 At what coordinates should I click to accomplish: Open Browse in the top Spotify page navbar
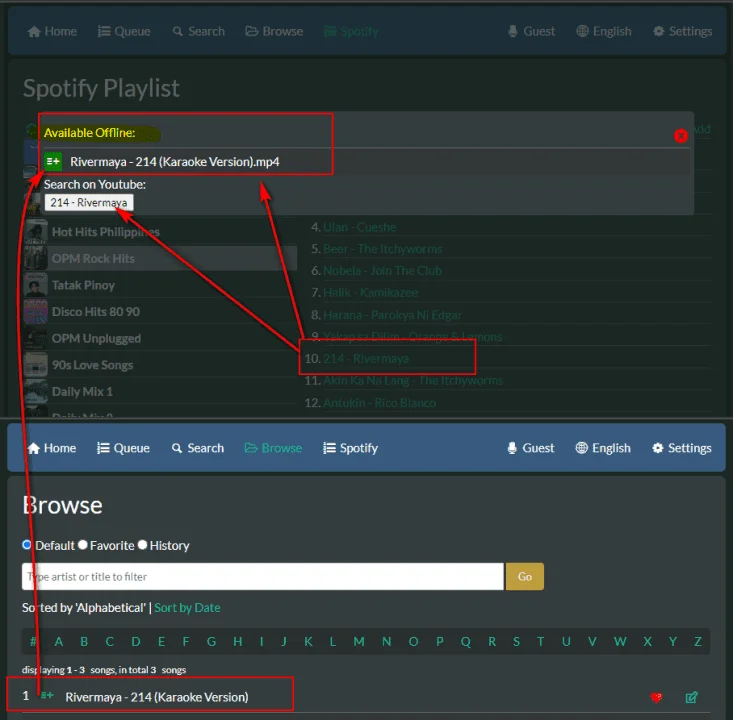274,31
